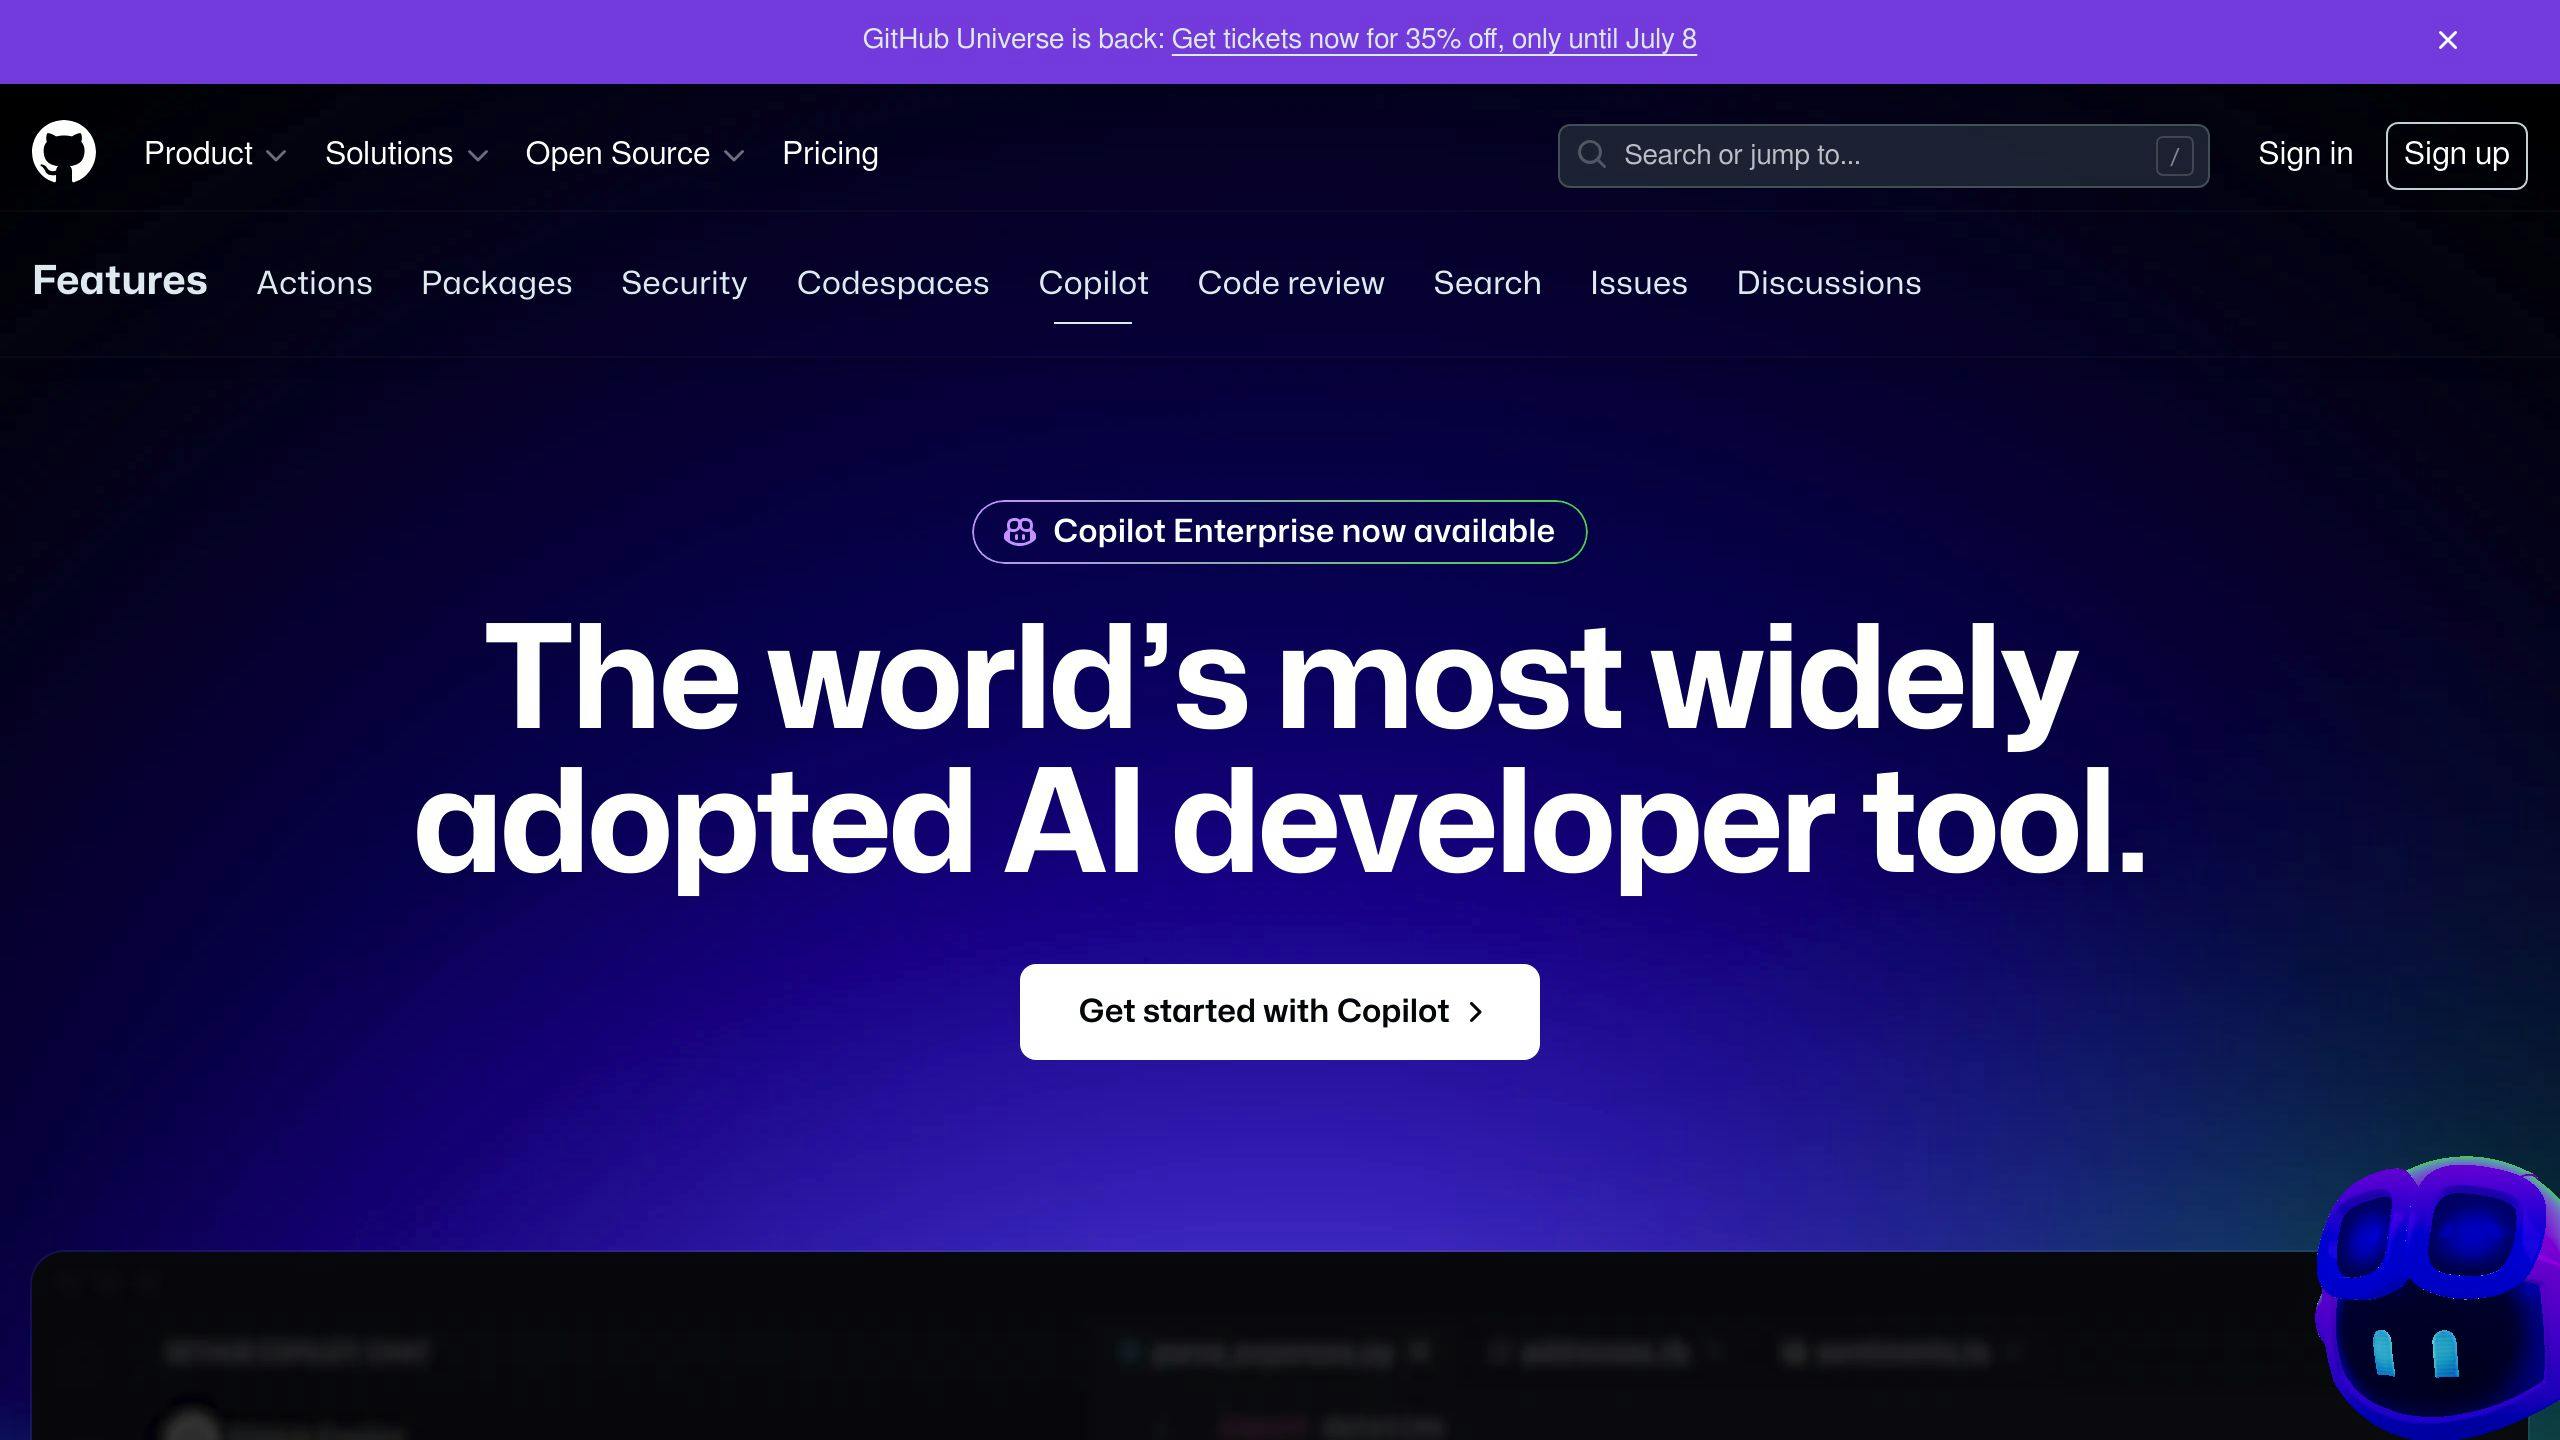Click the keyboard shortcut slash icon
2560x1440 pixels.
[2175, 155]
